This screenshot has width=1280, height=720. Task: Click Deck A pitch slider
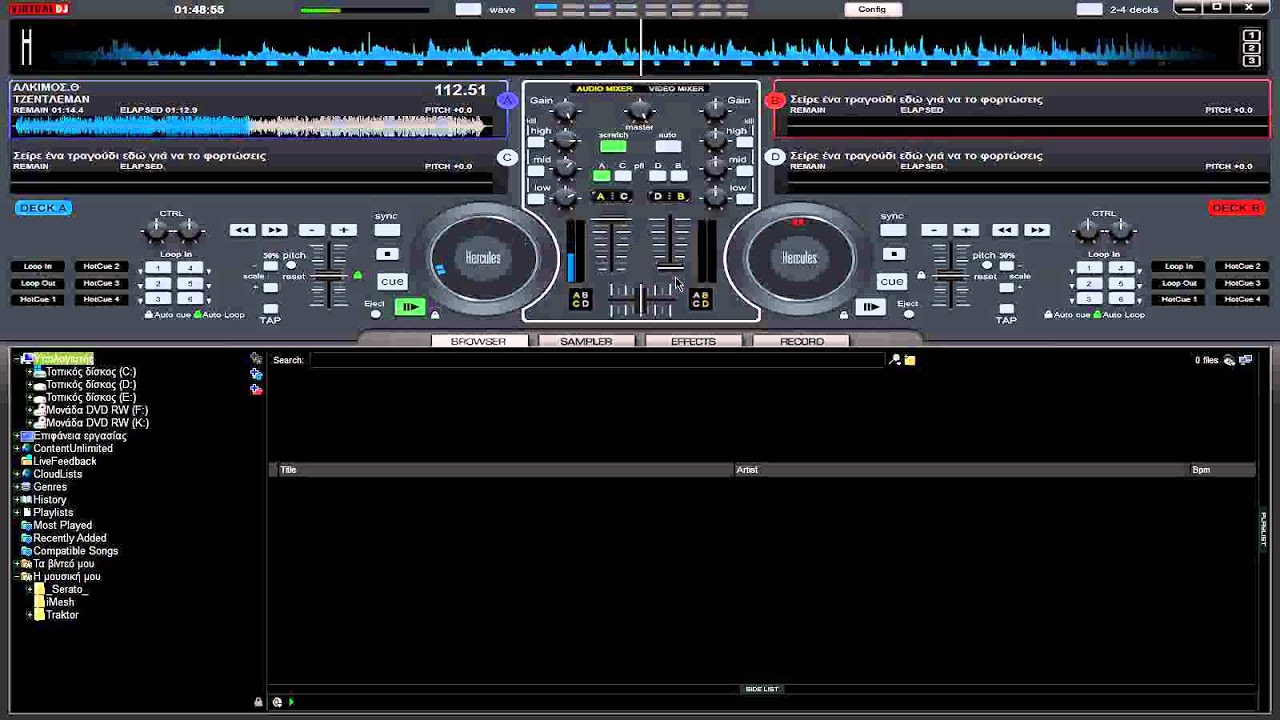coord(330,275)
